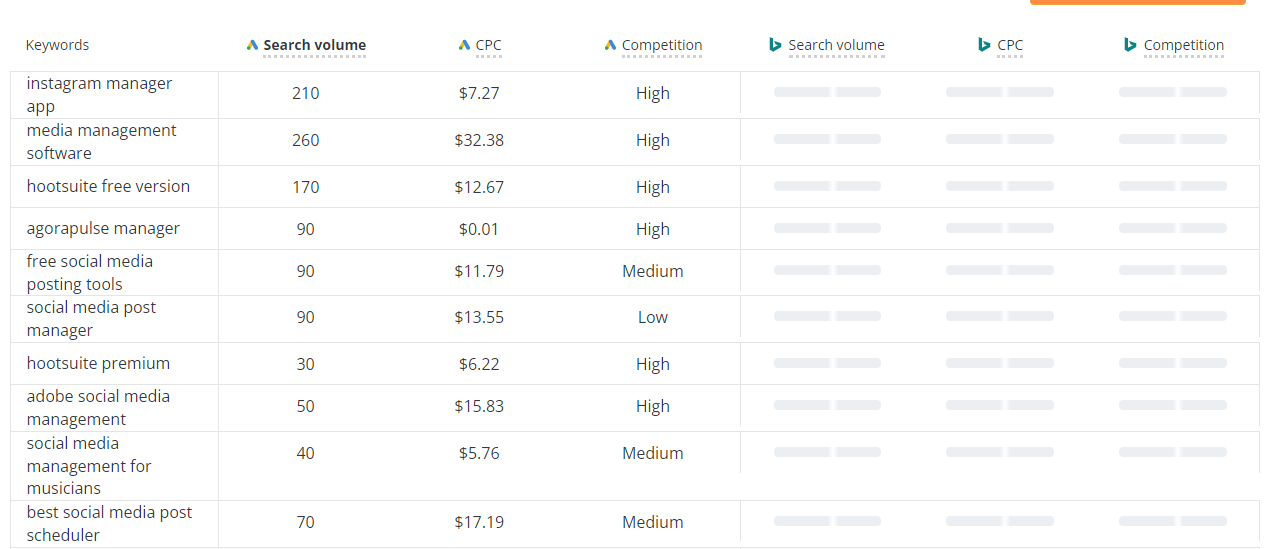
Task: Click the Bing icon beside Search volume
Action: pyautogui.click(x=775, y=45)
